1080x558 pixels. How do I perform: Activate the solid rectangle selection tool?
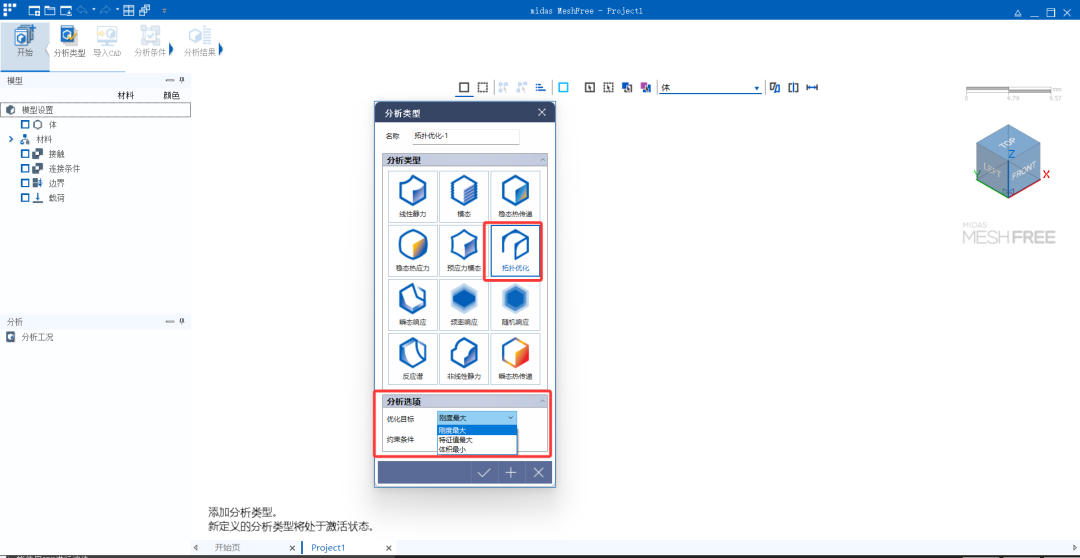pyautogui.click(x=464, y=87)
